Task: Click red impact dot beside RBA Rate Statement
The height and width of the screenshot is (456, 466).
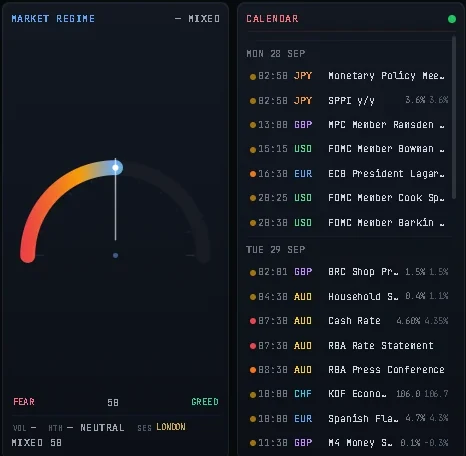Action: coord(253,346)
